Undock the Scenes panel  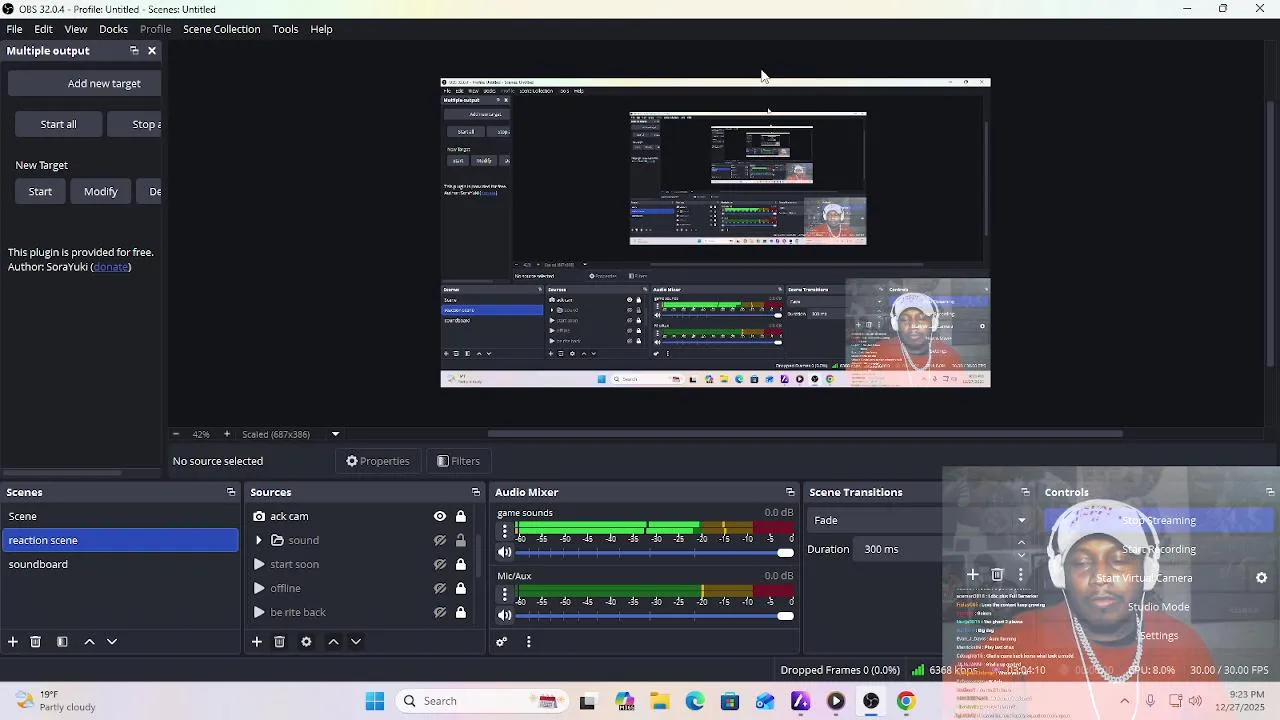point(231,492)
